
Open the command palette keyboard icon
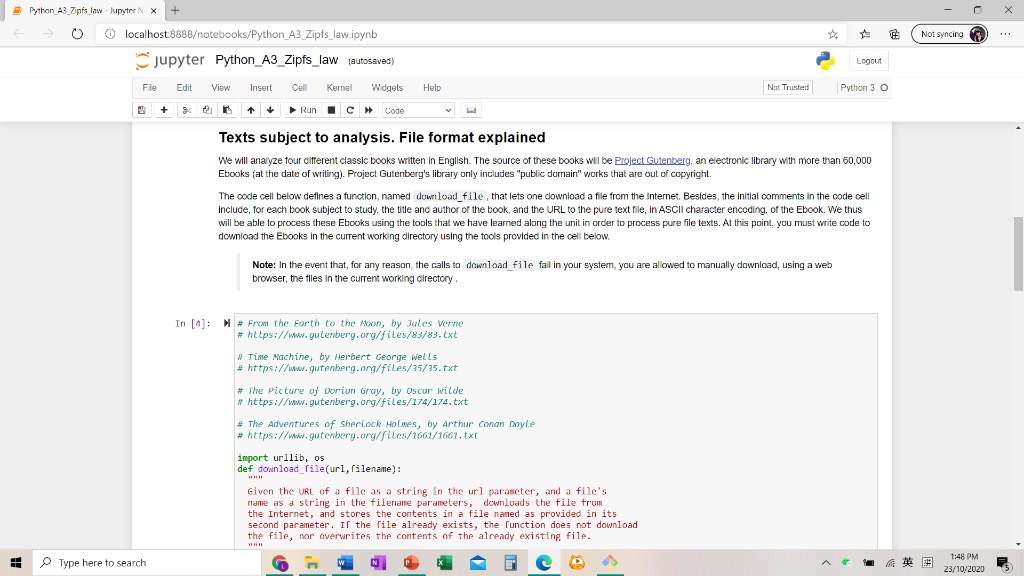(x=472, y=110)
